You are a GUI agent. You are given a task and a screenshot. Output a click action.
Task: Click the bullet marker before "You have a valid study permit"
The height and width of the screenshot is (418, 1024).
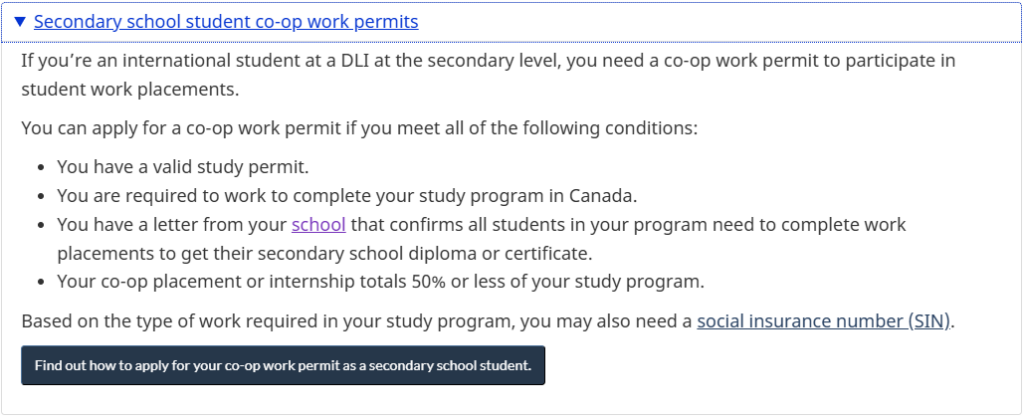point(40,167)
